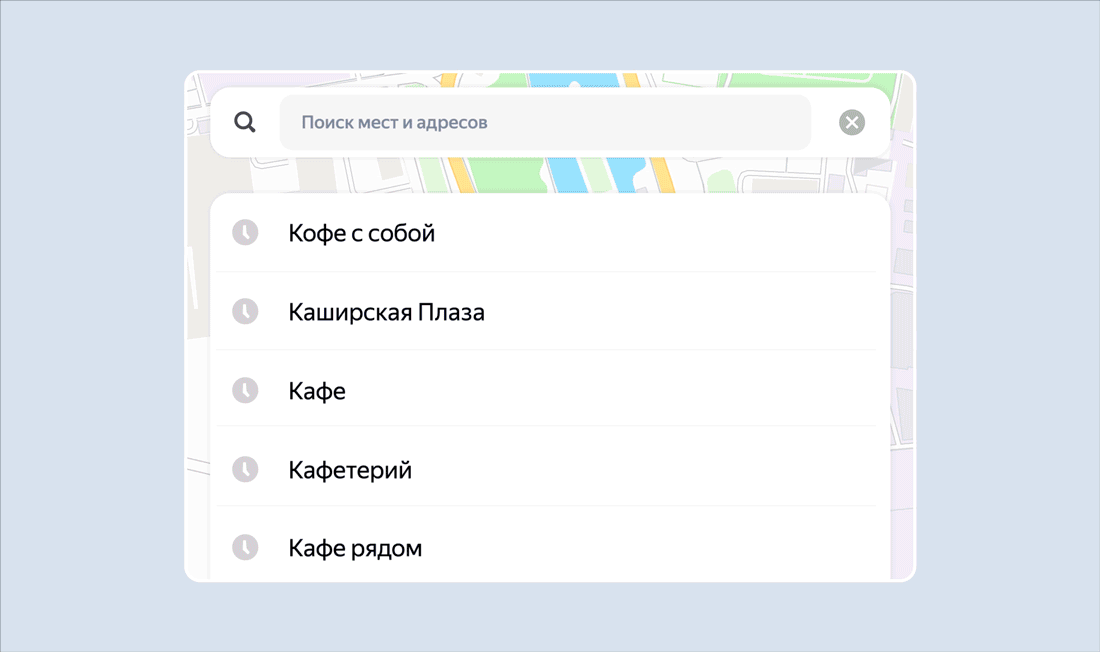Click the clock icon beside 'Кафе рядом'
The height and width of the screenshot is (652, 1100).
pyautogui.click(x=245, y=547)
